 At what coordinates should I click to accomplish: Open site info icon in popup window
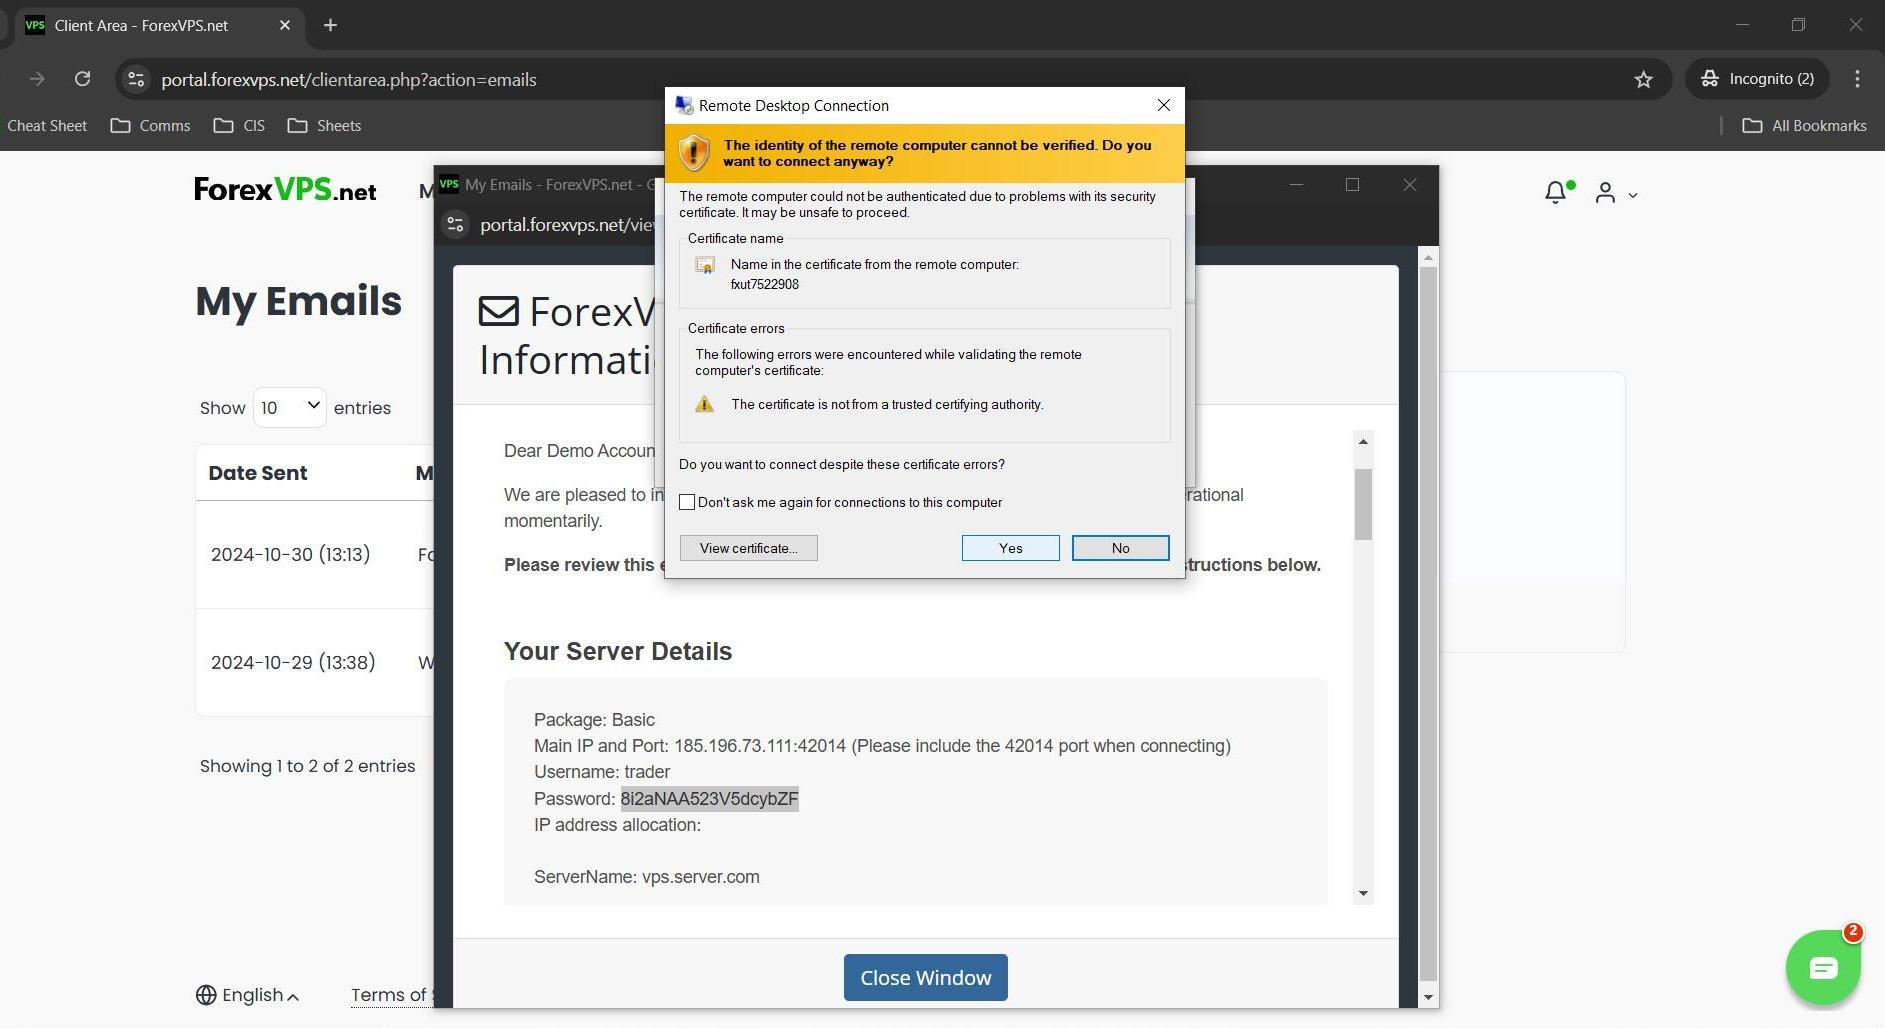click(456, 224)
